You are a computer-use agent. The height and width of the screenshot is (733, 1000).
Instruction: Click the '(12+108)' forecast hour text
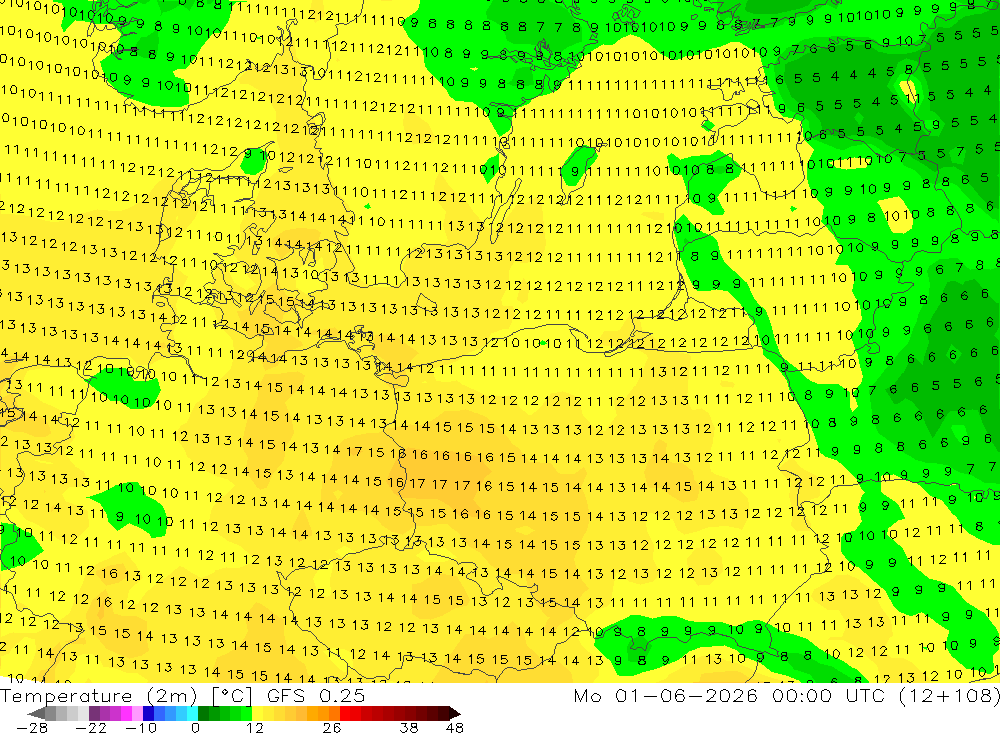(x=950, y=696)
